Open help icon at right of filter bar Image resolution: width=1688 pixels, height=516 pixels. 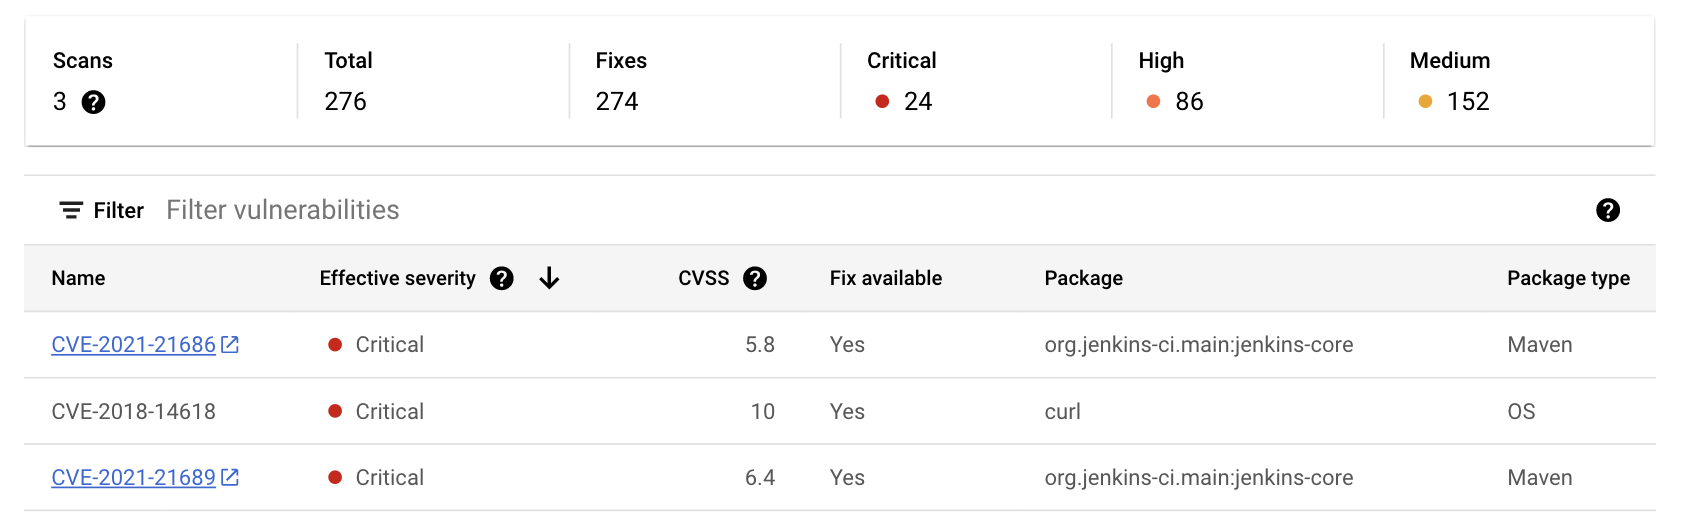(1607, 210)
